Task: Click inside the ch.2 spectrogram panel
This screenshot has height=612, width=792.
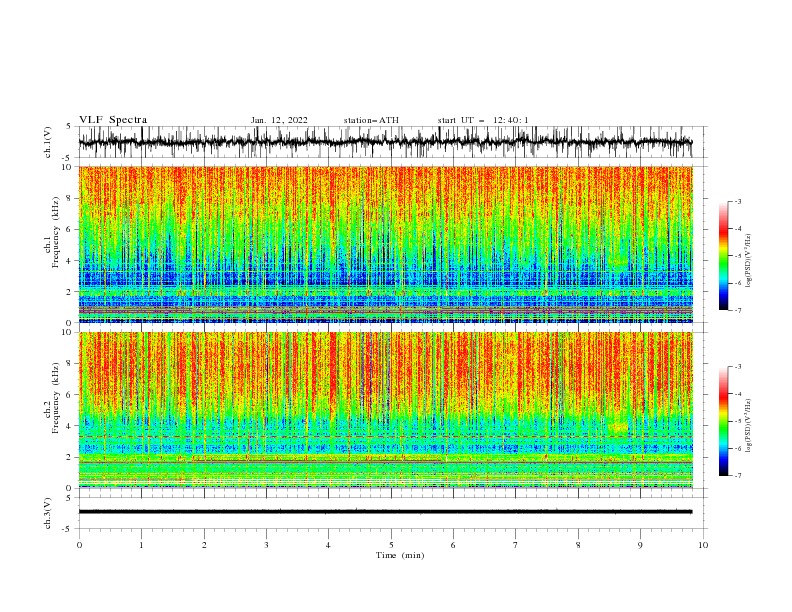Action: [385, 410]
